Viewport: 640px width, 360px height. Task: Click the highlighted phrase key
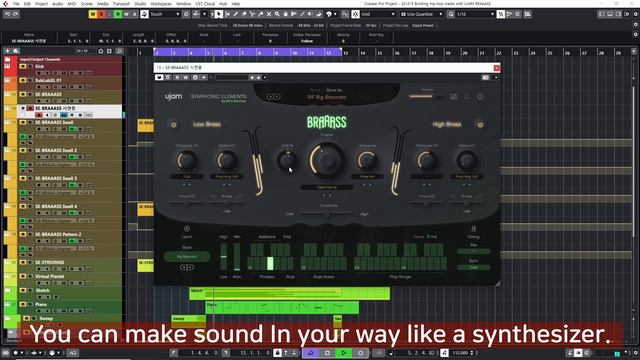coord(270,263)
